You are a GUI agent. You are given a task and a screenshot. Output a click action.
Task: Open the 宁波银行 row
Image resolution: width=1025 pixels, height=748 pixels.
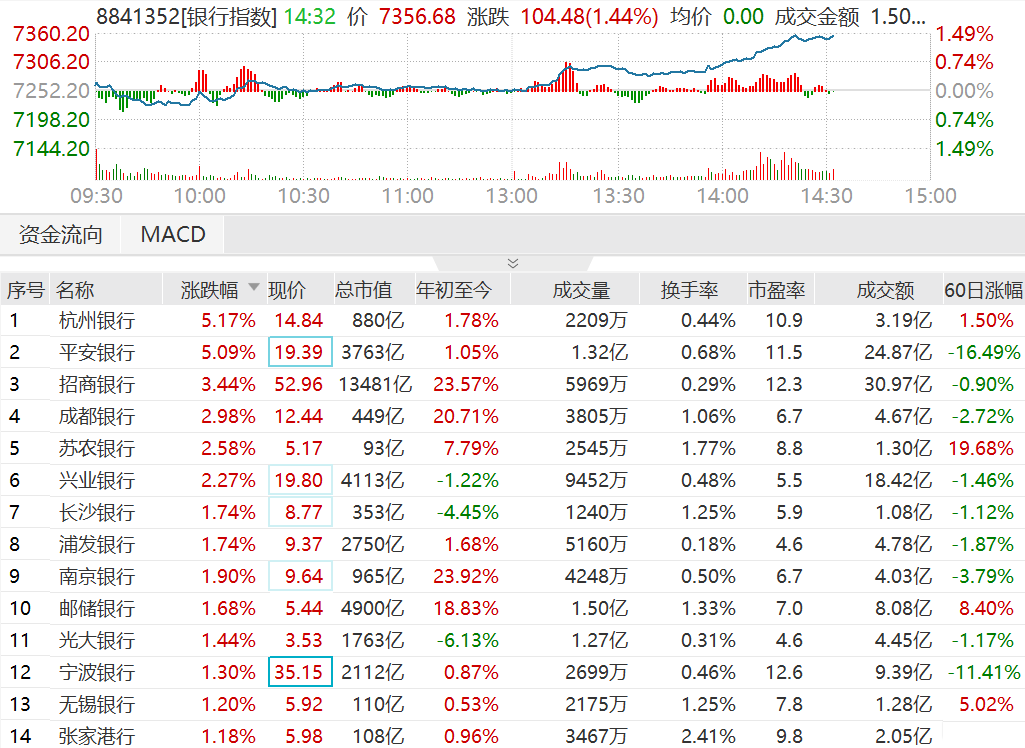coord(512,673)
